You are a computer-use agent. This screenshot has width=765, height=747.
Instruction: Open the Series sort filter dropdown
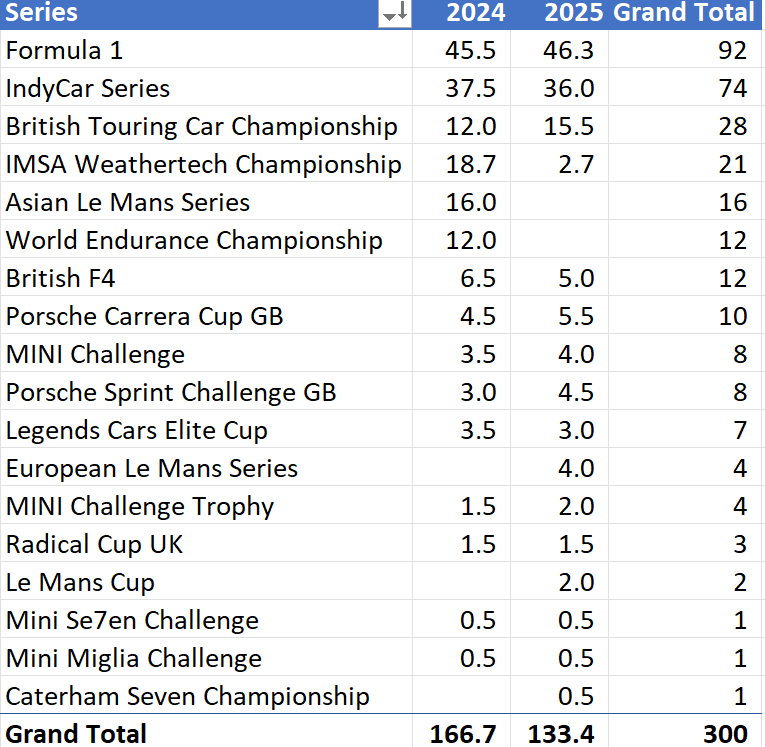point(395,13)
